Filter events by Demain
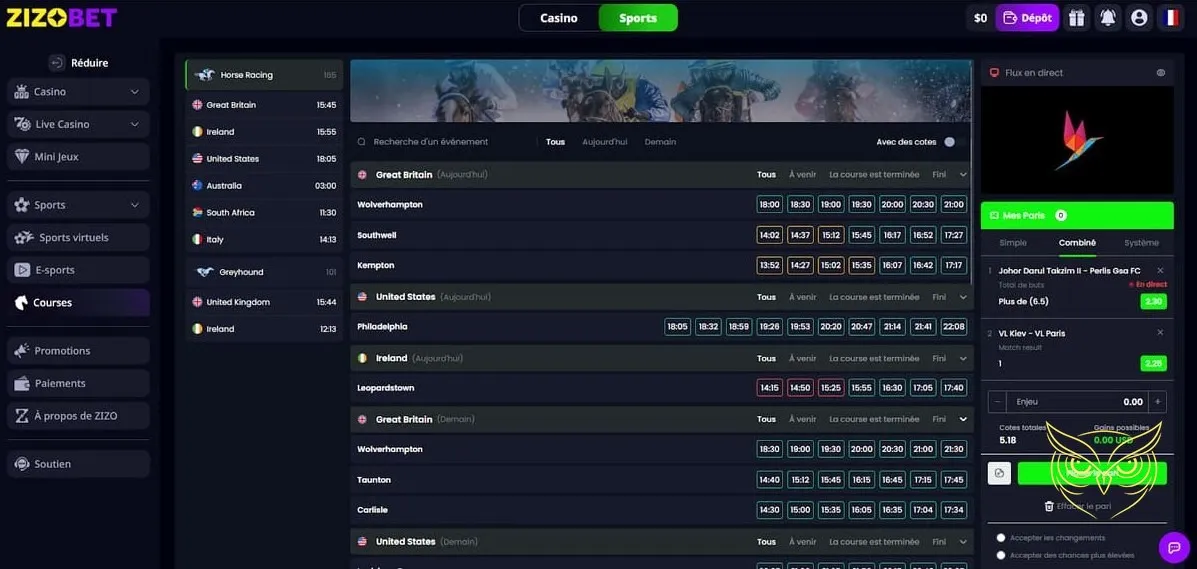The height and width of the screenshot is (569, 1197). pyautogui.click(x=660, y=142)
